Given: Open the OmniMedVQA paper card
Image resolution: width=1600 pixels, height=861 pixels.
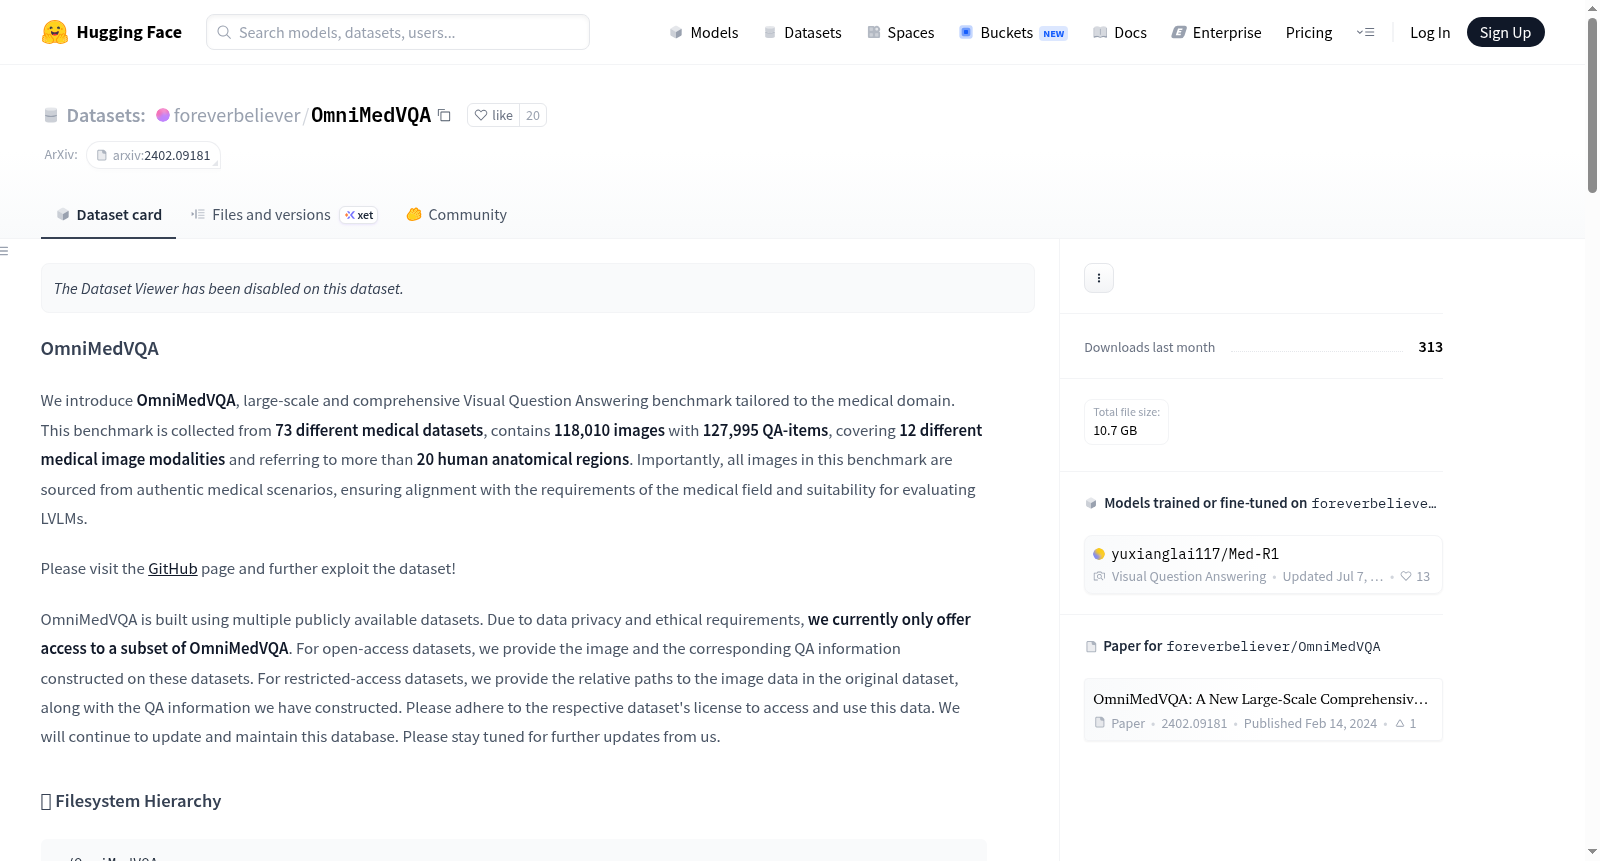Looking at the screenshot, I should [1263, 710].
